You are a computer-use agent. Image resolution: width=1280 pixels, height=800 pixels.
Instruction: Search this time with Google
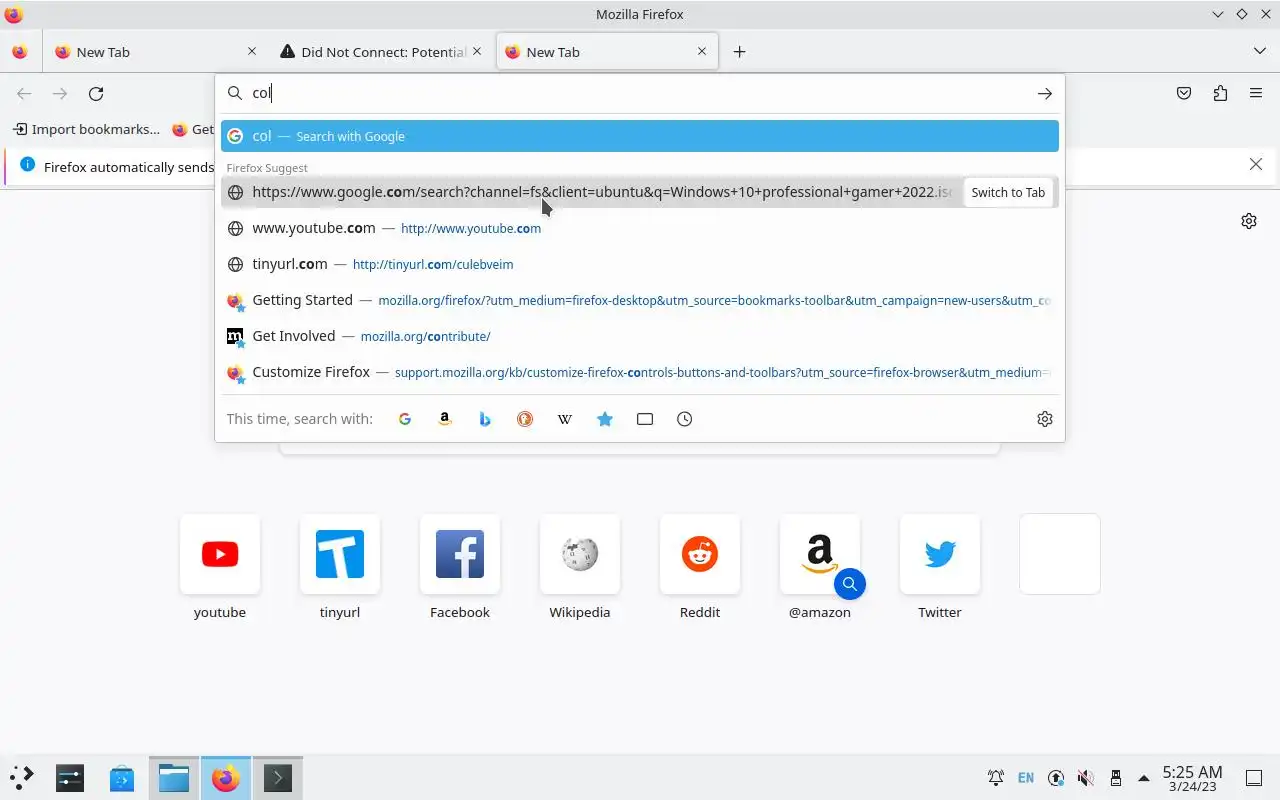pos(405,419)
